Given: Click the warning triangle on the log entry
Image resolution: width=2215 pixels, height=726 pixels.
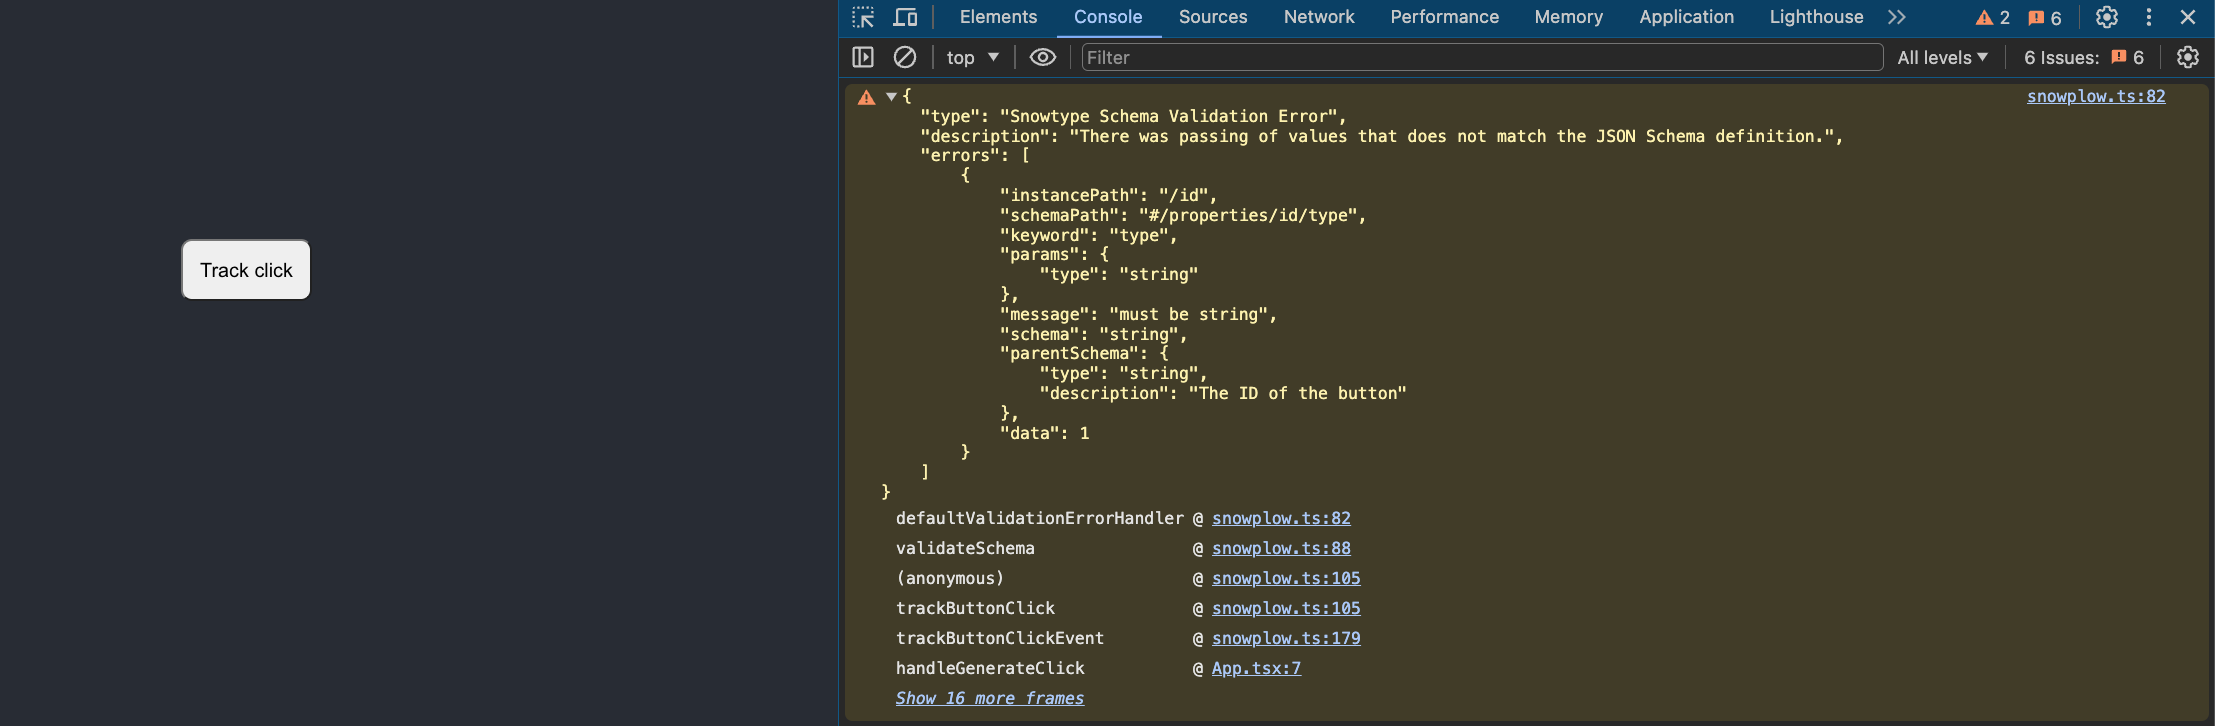Looking at the screenshot, I should click(866, 97).
